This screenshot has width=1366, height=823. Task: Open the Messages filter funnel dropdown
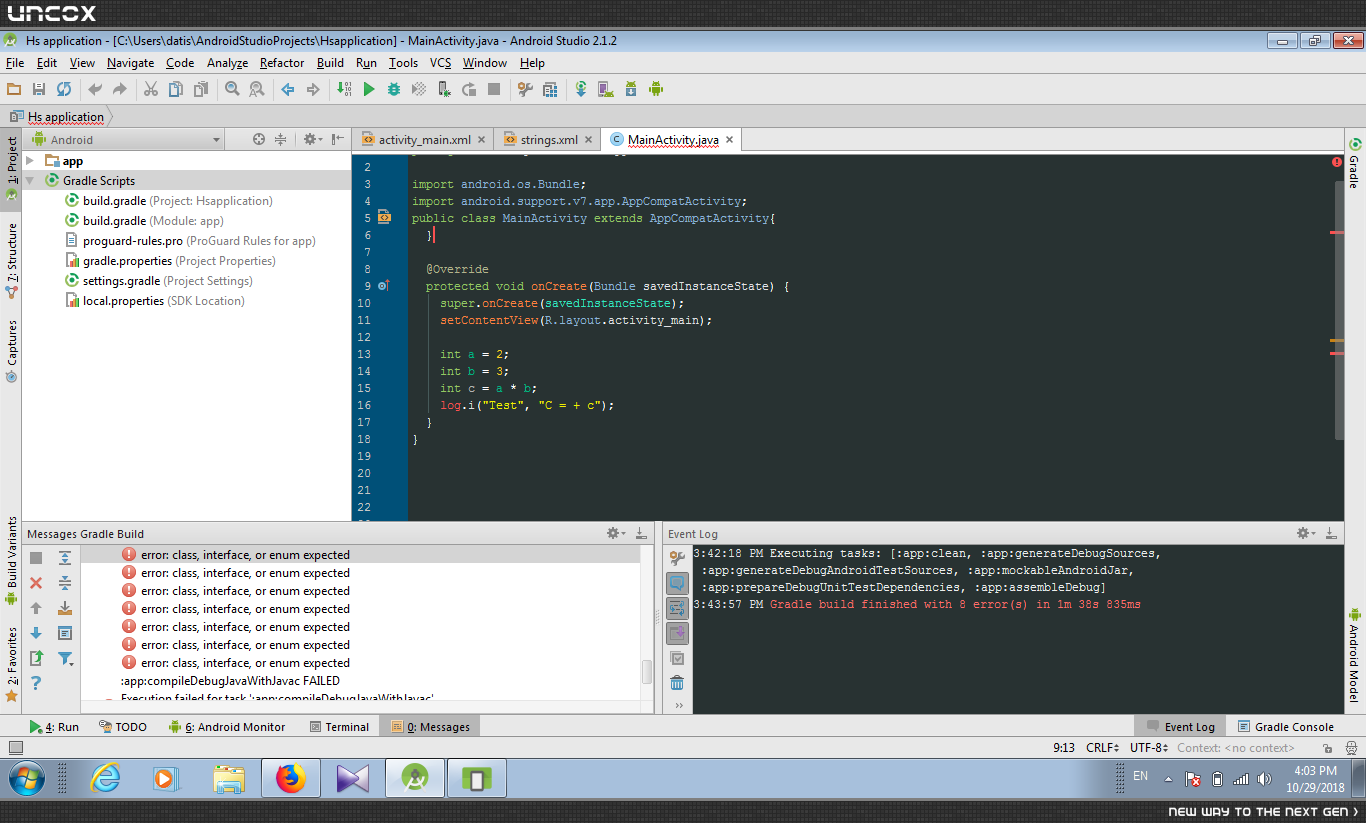coord(65,658)
